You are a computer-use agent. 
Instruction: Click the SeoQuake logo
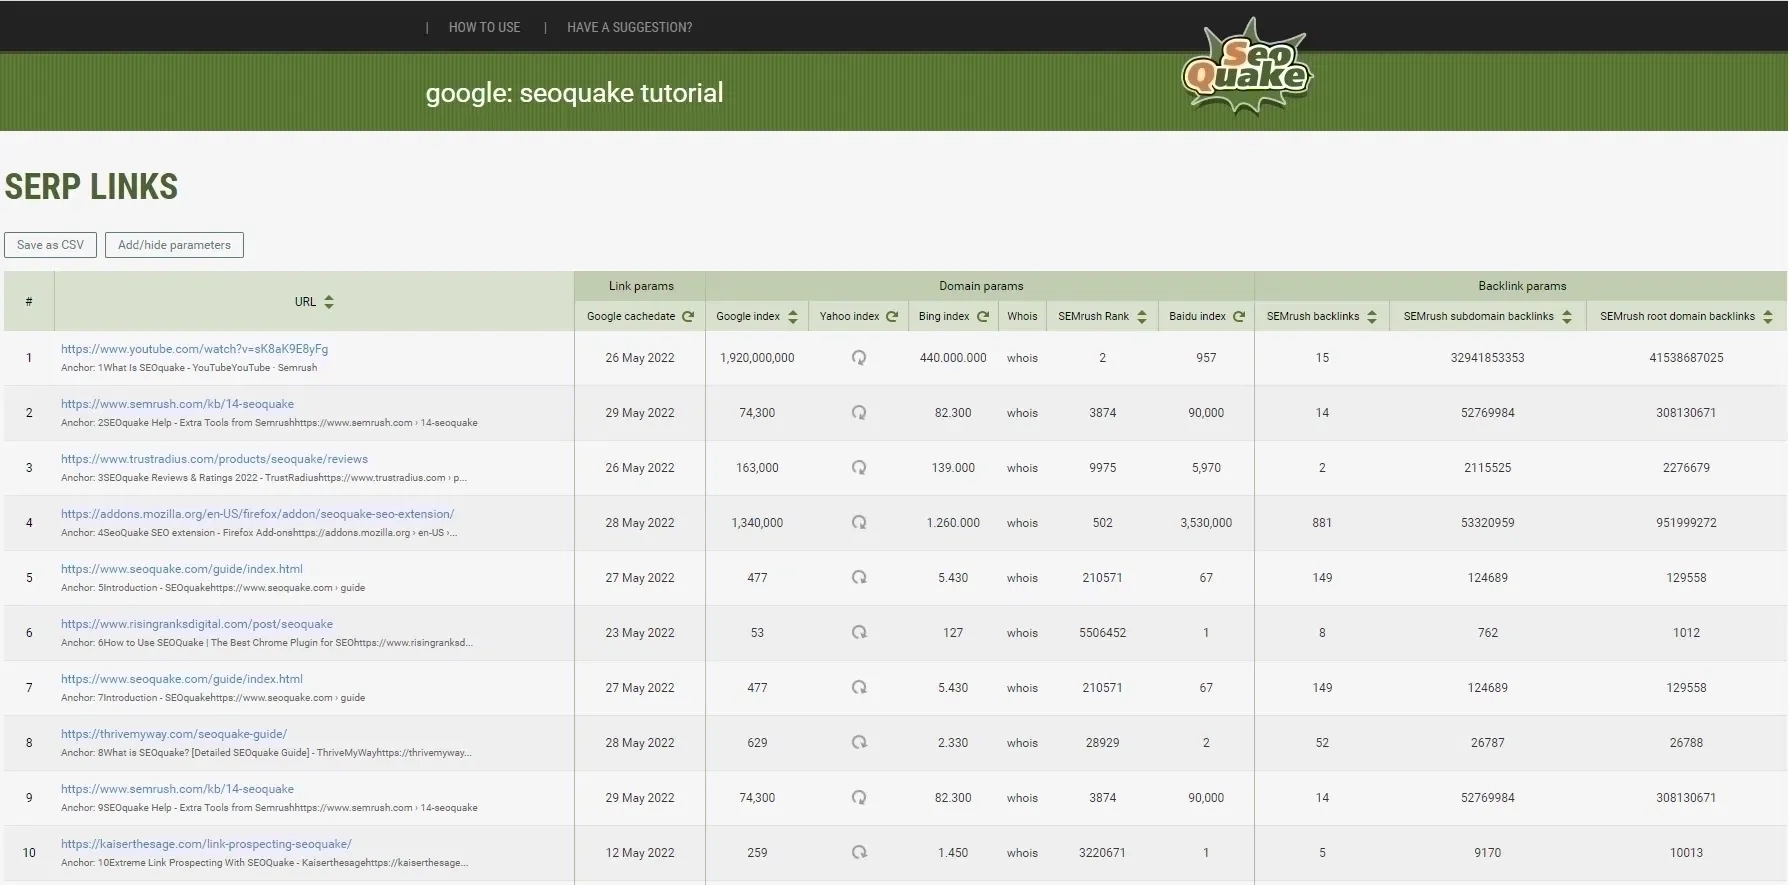coord(1247,67)
